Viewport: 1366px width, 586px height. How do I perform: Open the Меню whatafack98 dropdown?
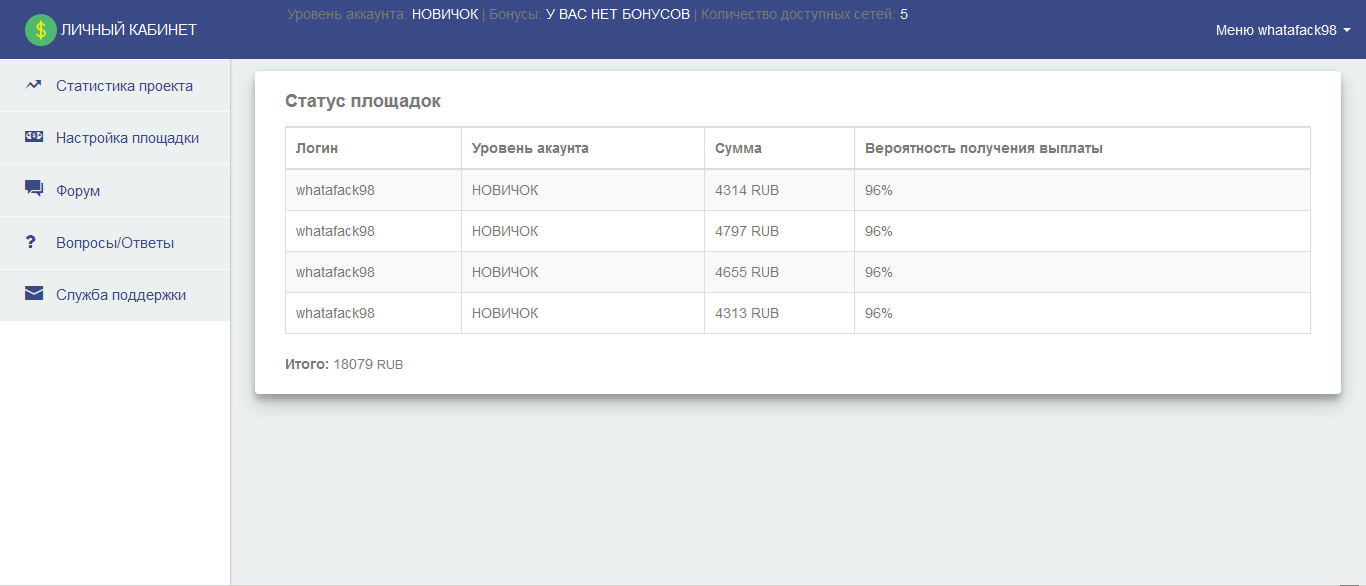coord(1283,30)
